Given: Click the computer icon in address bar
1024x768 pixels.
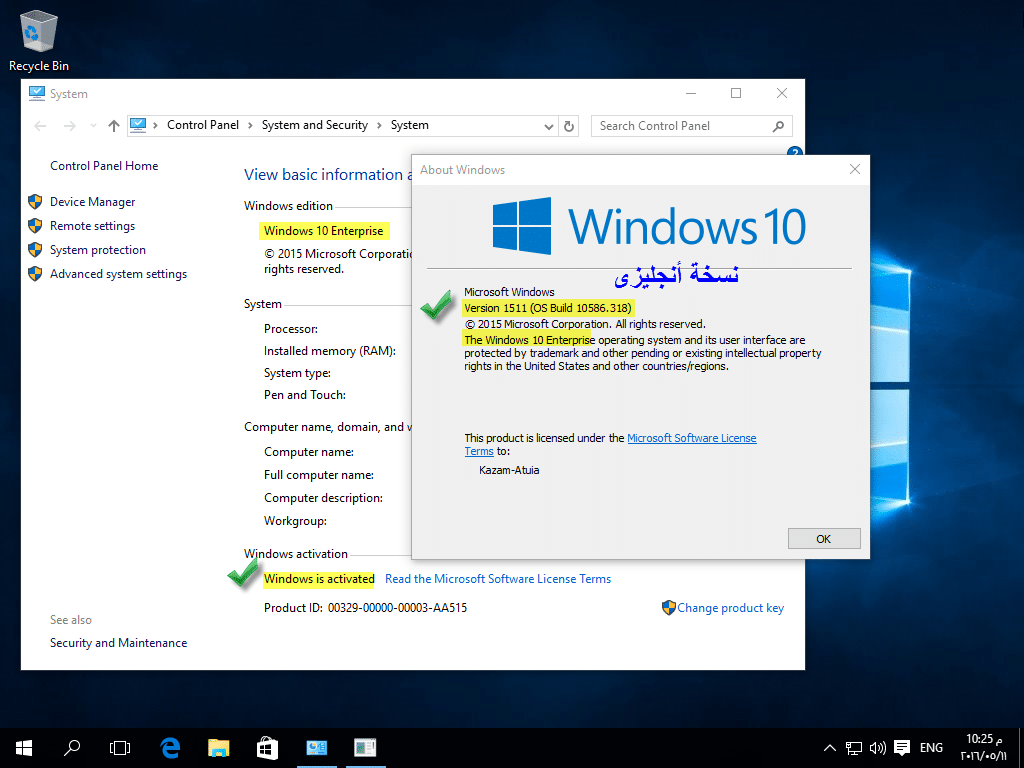Looking at the screenshot, I should 138,125.
